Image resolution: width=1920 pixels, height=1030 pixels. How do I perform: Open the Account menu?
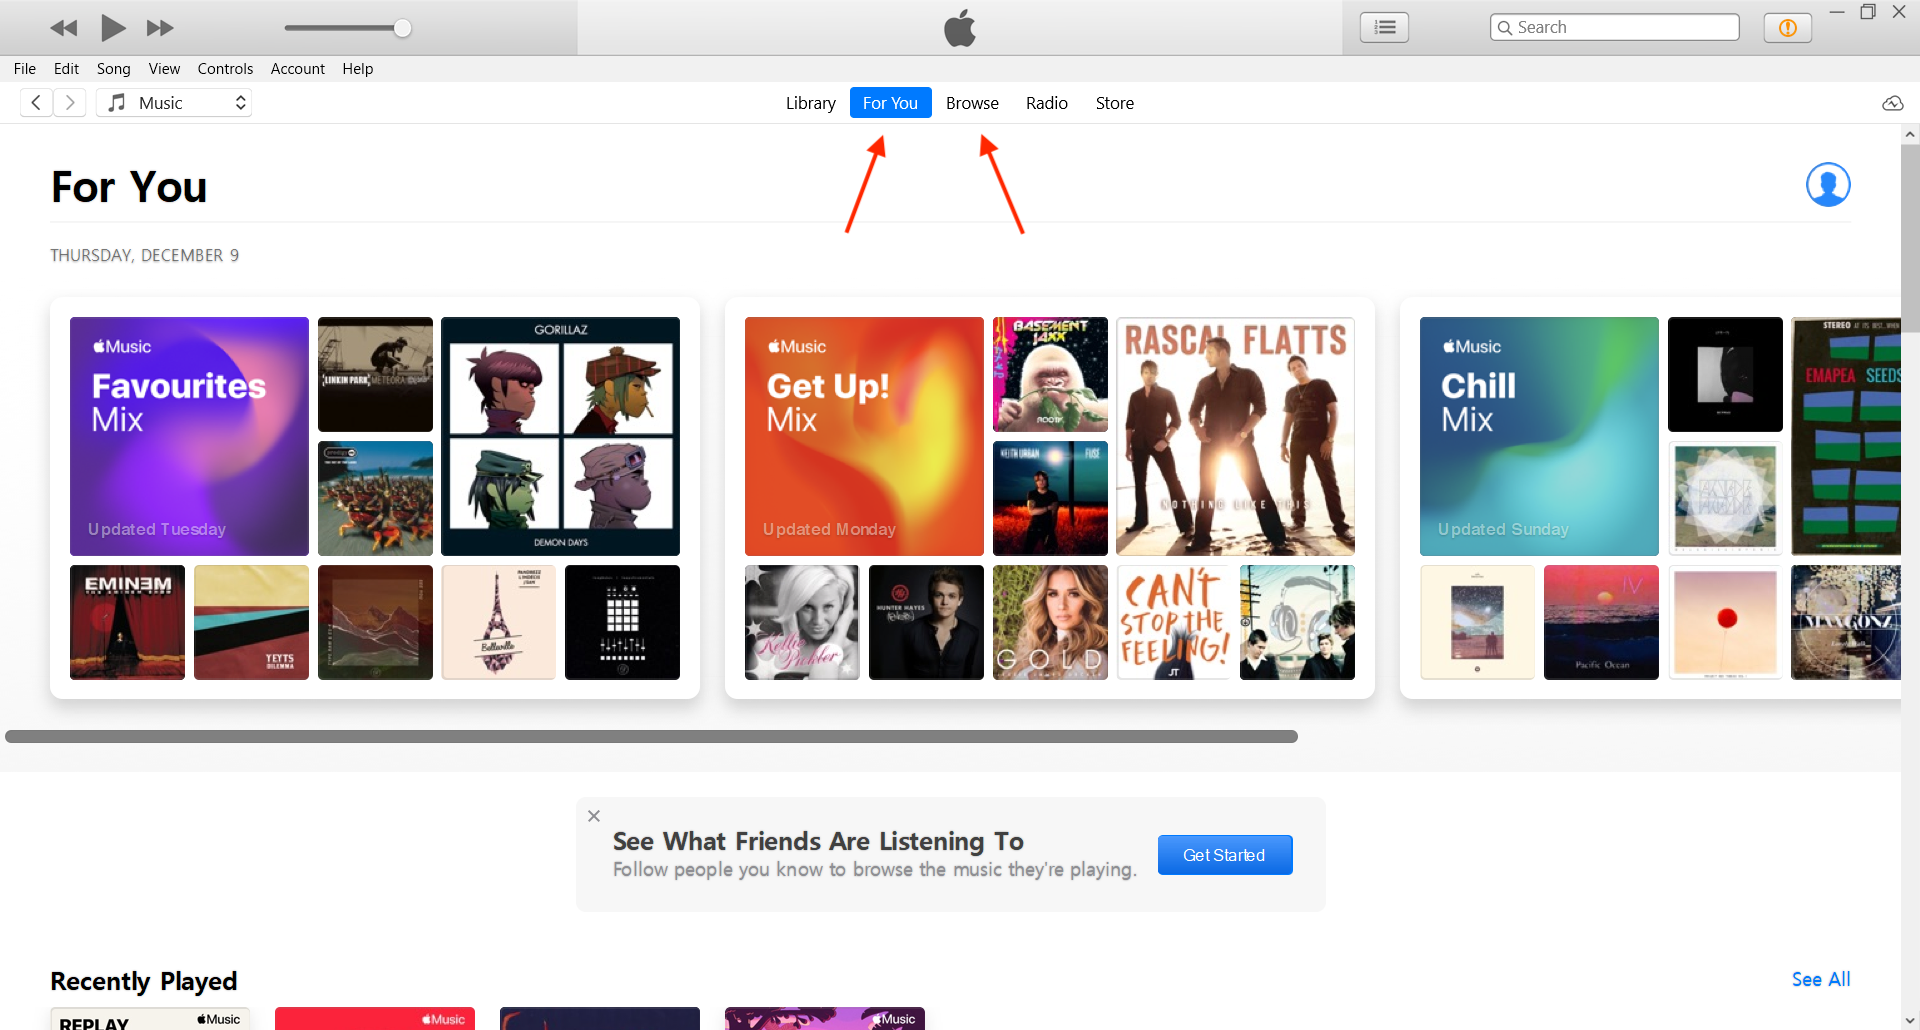pos(297,69)
